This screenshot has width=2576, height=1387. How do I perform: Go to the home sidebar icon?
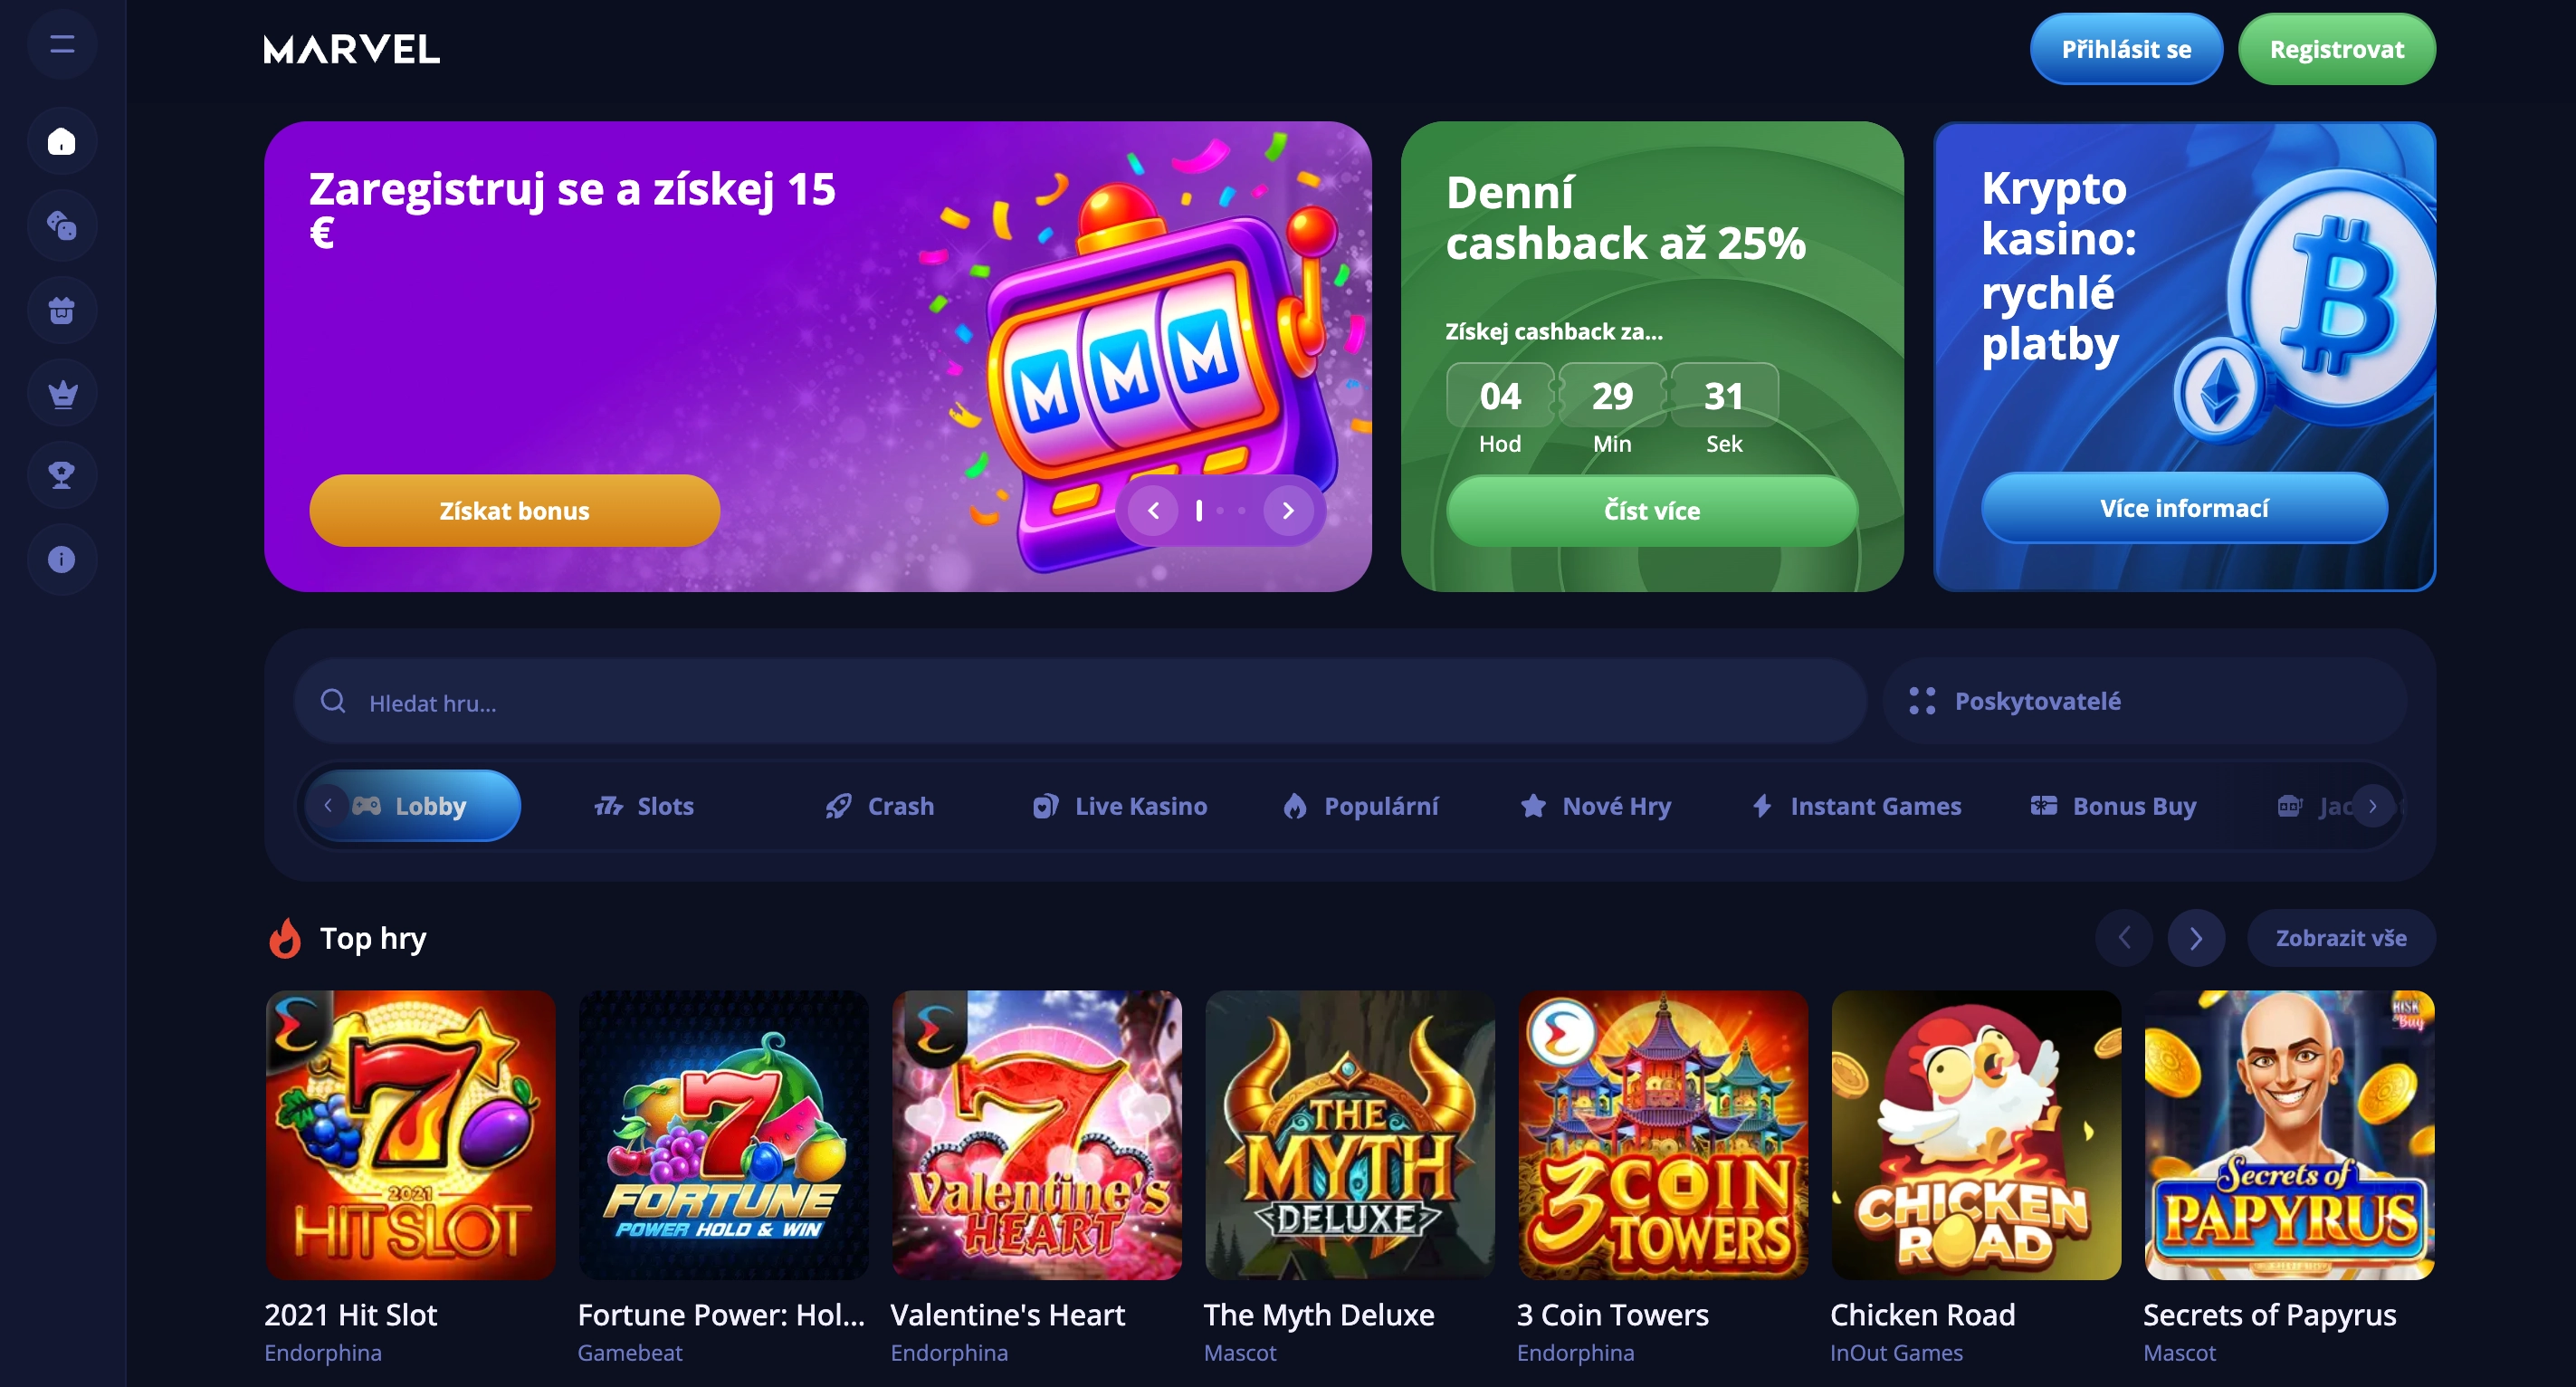click(62, 141)
